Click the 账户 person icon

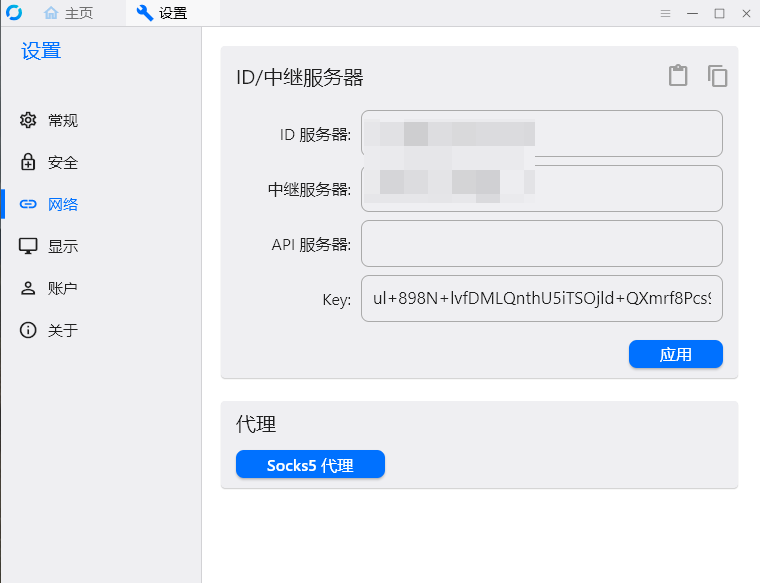click(x=28, y=288)
